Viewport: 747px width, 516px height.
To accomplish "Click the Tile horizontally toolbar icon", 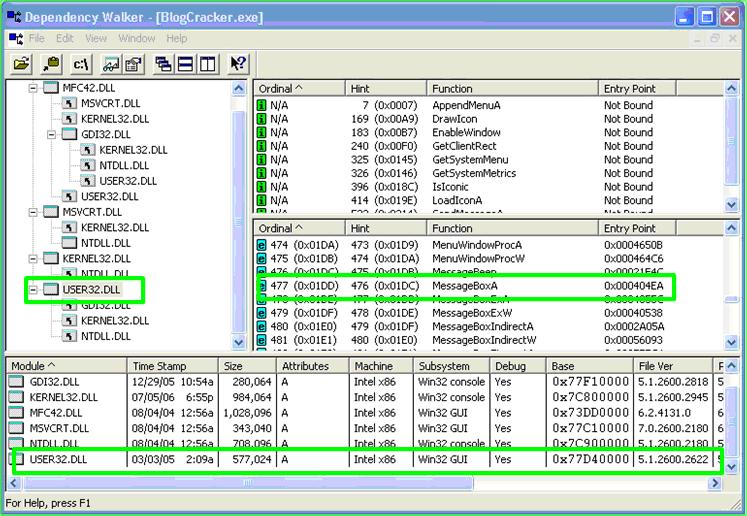I will tap(185, 63).
